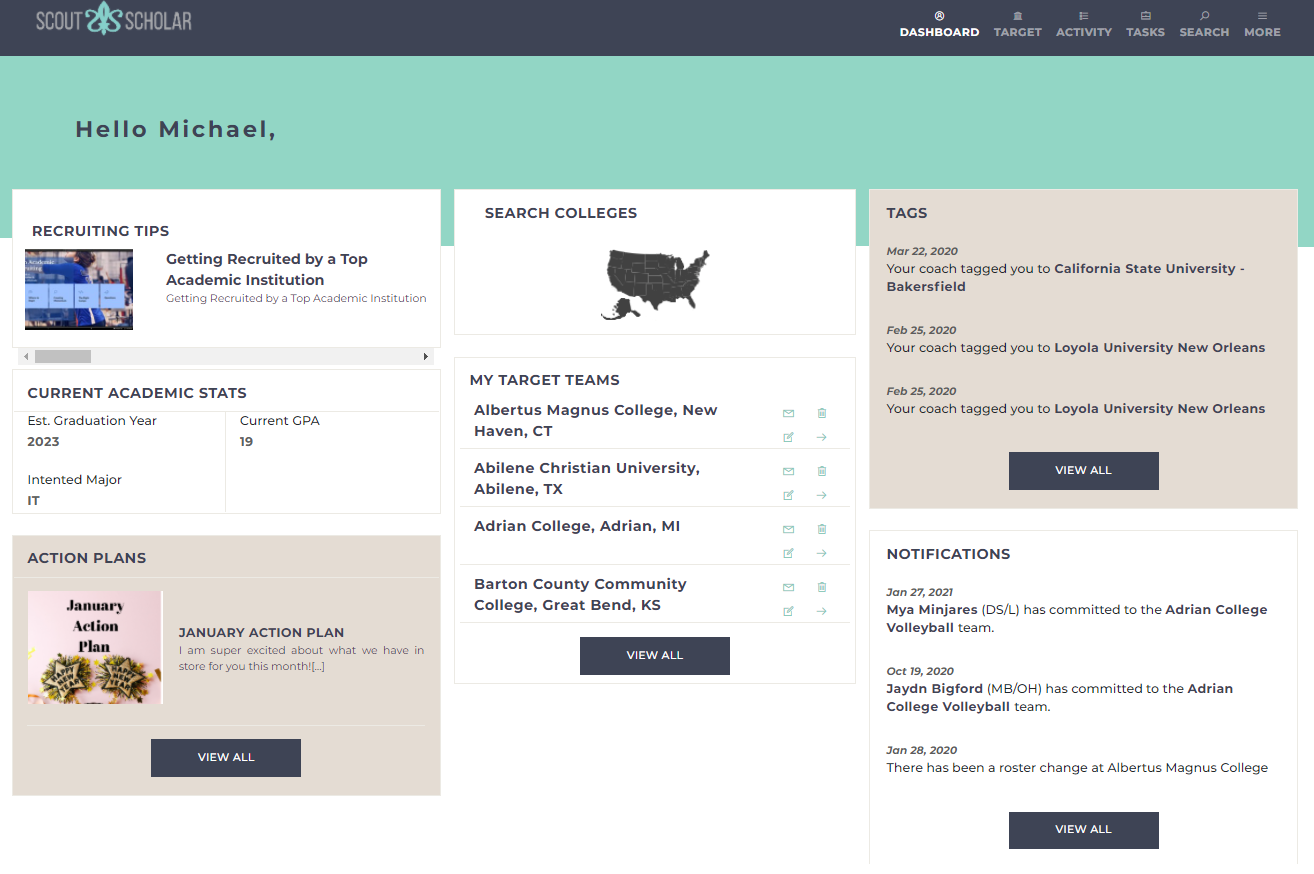Image resolution: width=1314 pixels, height=874 pixels.
Task: Edit the Adrian College target entry
Action: pos(788,553)
